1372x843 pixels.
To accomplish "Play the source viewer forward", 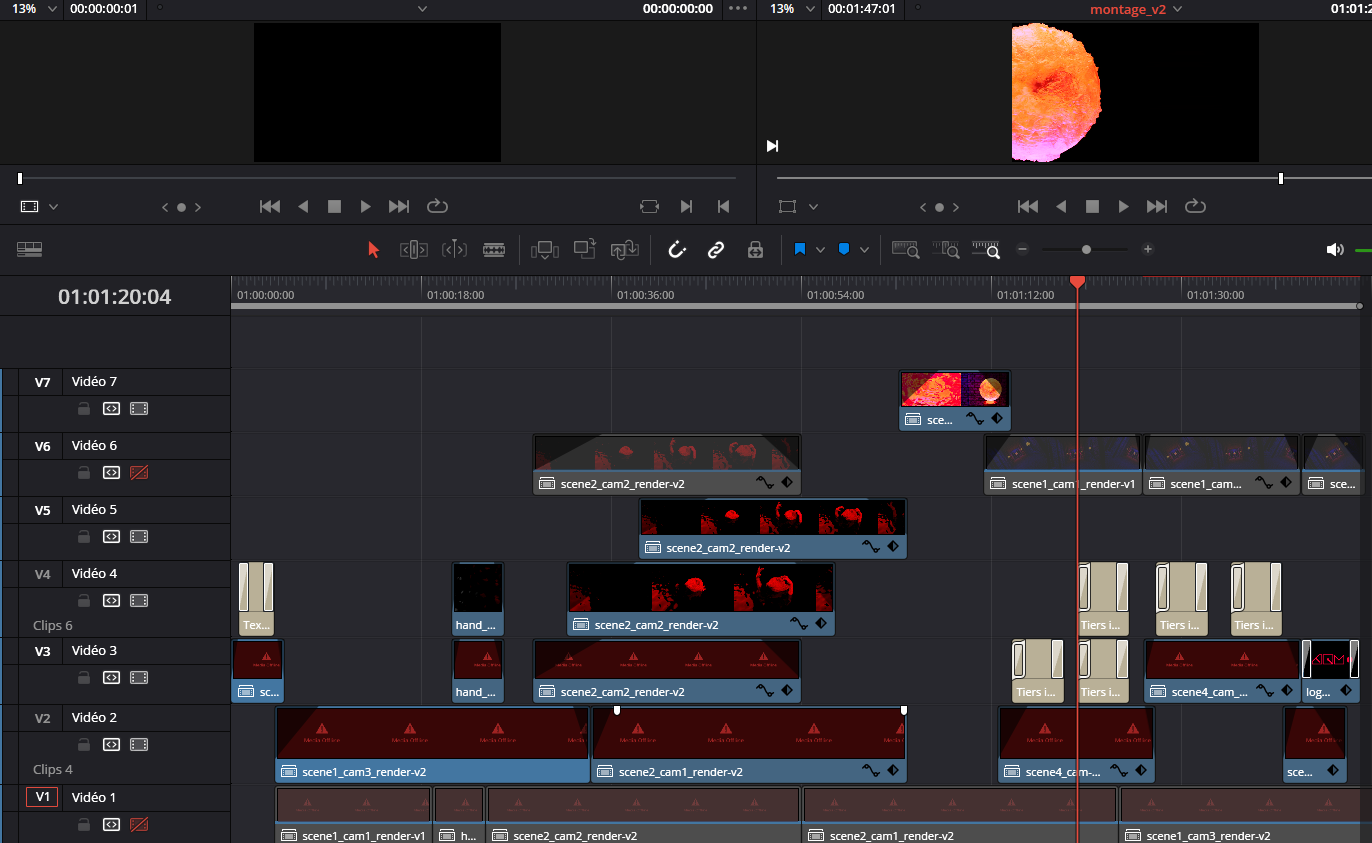I will 366,206.
